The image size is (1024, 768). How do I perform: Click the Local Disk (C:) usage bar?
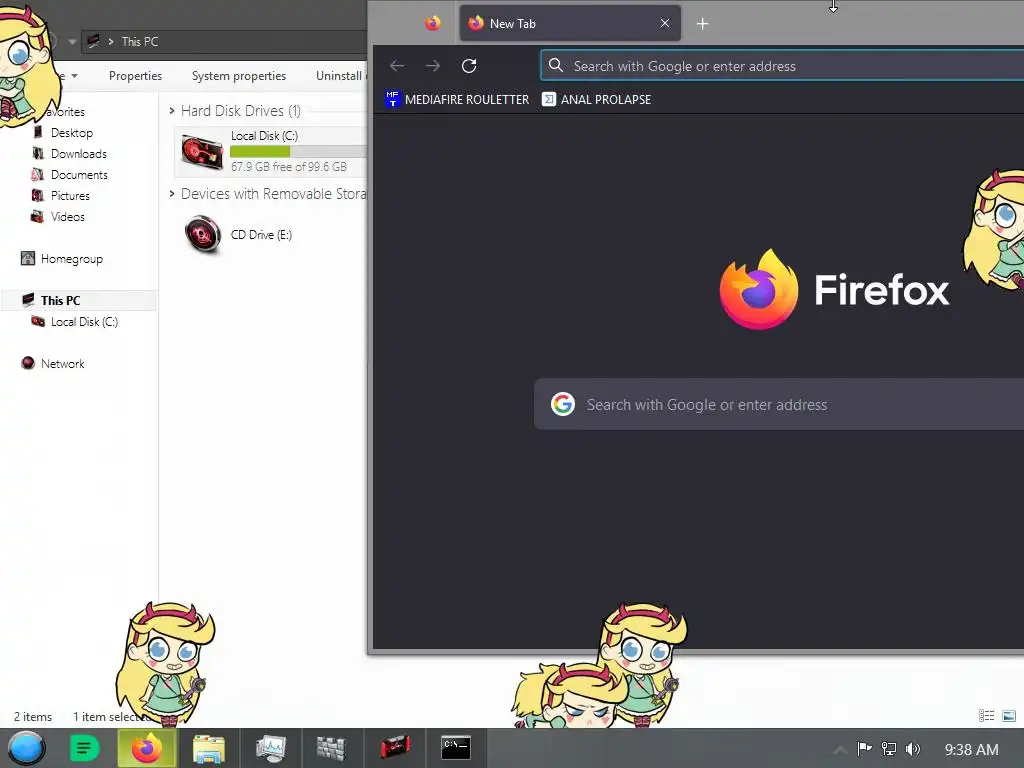click(x=298, y=152)
